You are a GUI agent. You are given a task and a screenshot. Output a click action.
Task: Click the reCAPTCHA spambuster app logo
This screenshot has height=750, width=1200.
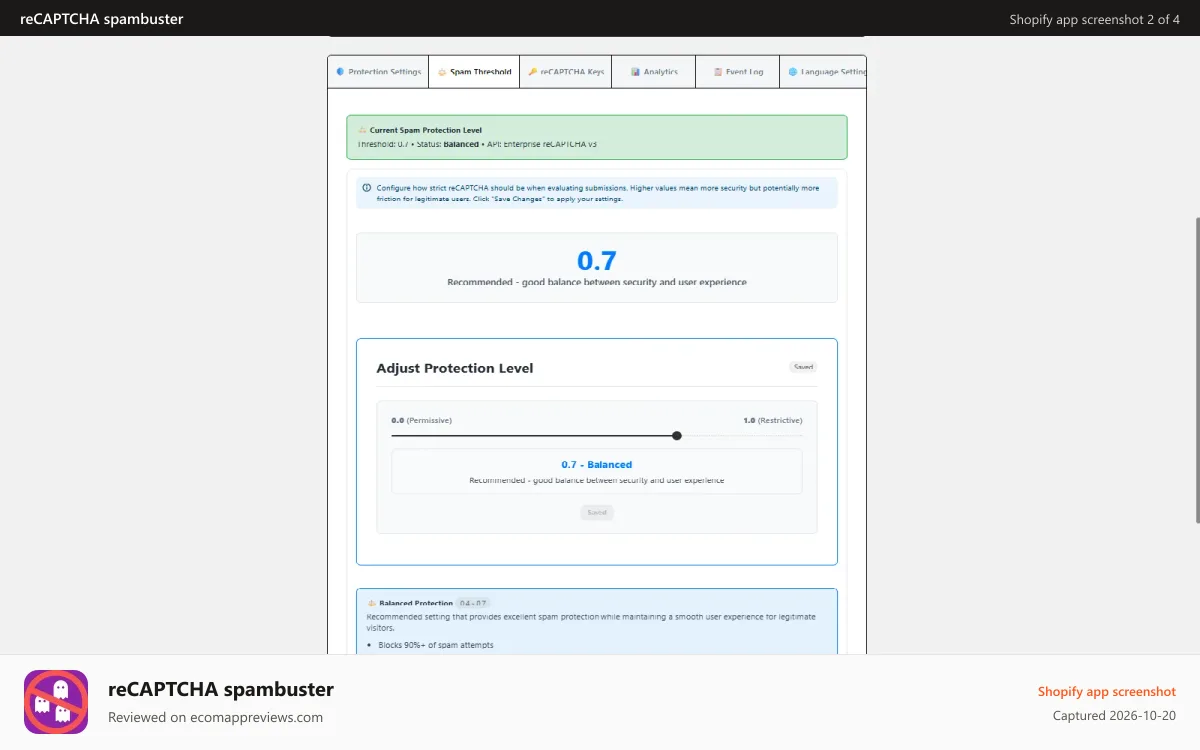point(56,702)
